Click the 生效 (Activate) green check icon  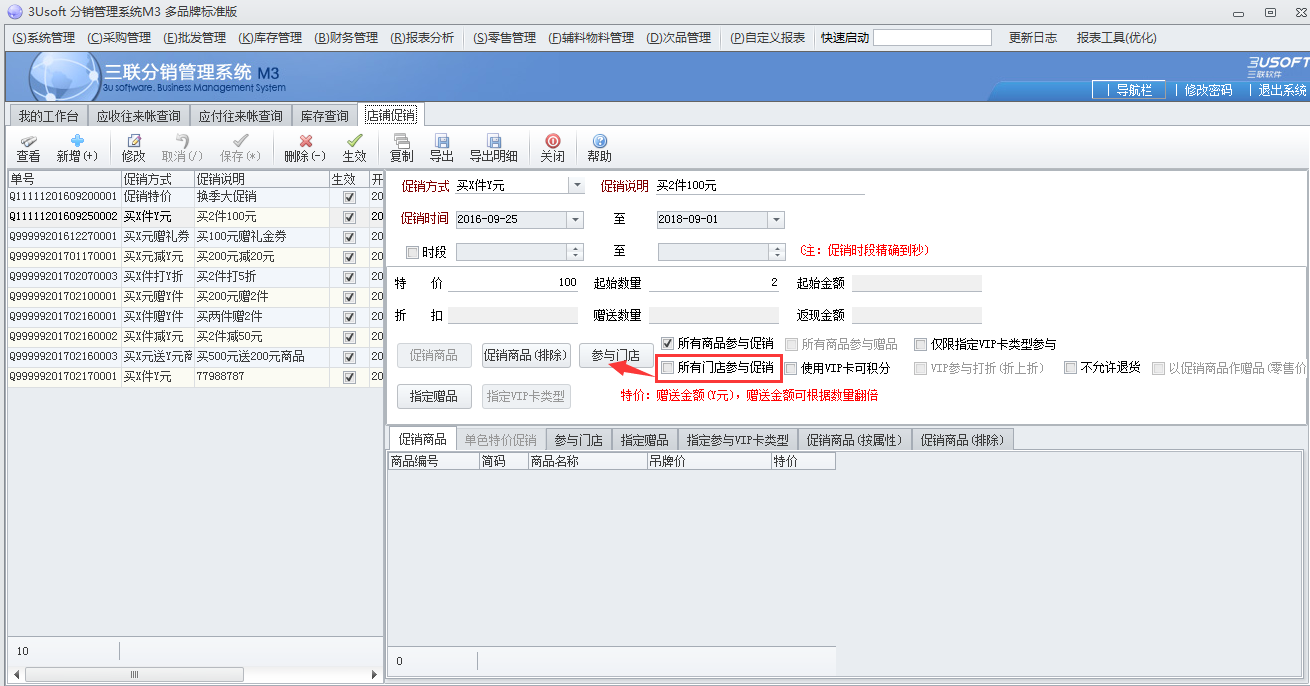[x=354, y=142]
